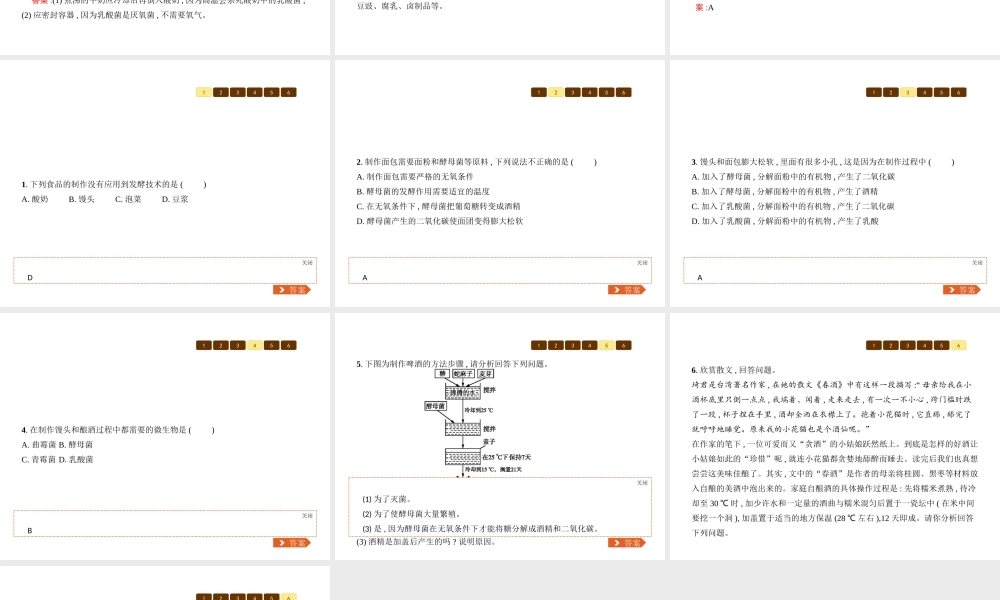Select highlighted tab 5 on the question 5 slide
Image resolution: width=1000 pixels, height=600 pixels.
tap(607, 346)
